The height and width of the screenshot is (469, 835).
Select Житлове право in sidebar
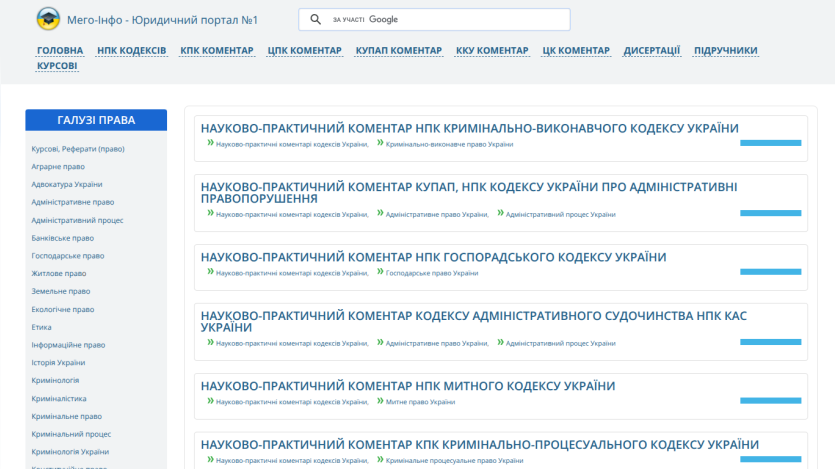tap(59, 274)
